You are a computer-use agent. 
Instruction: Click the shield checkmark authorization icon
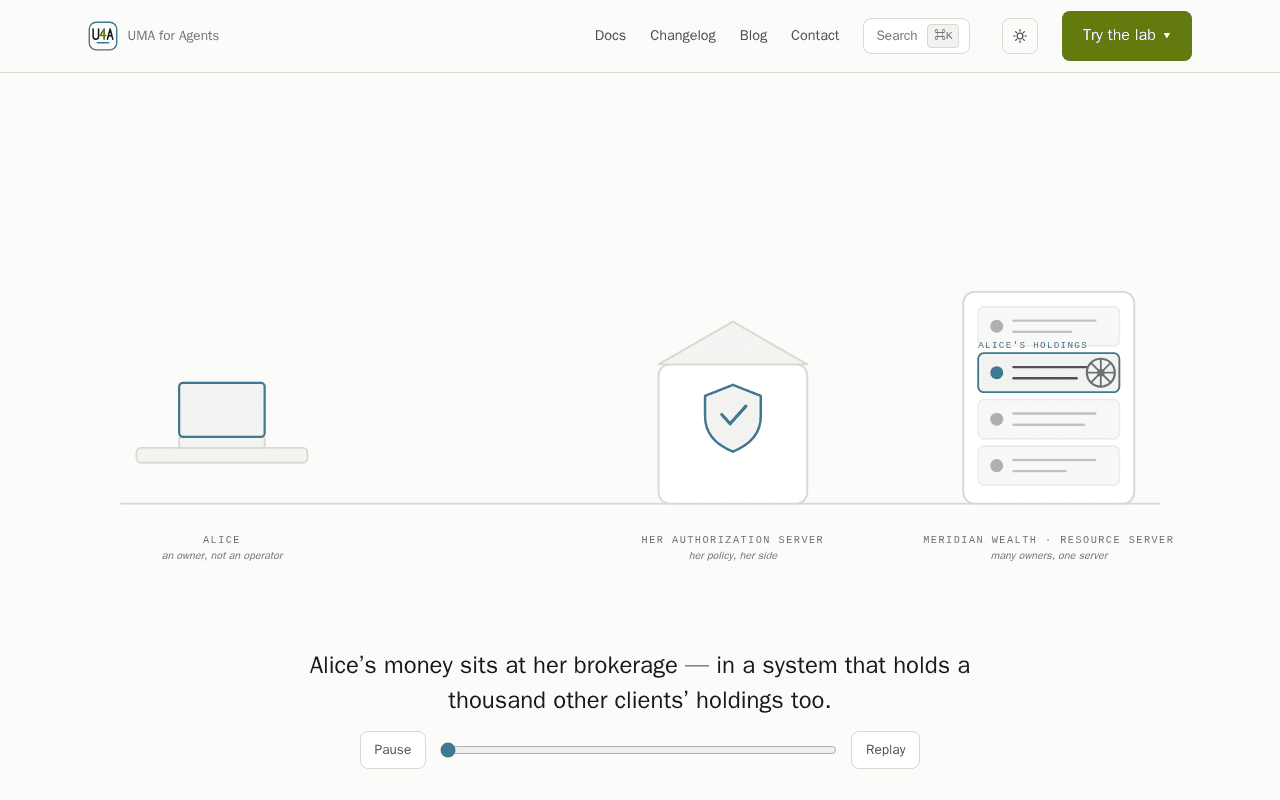tap(733, 418)
